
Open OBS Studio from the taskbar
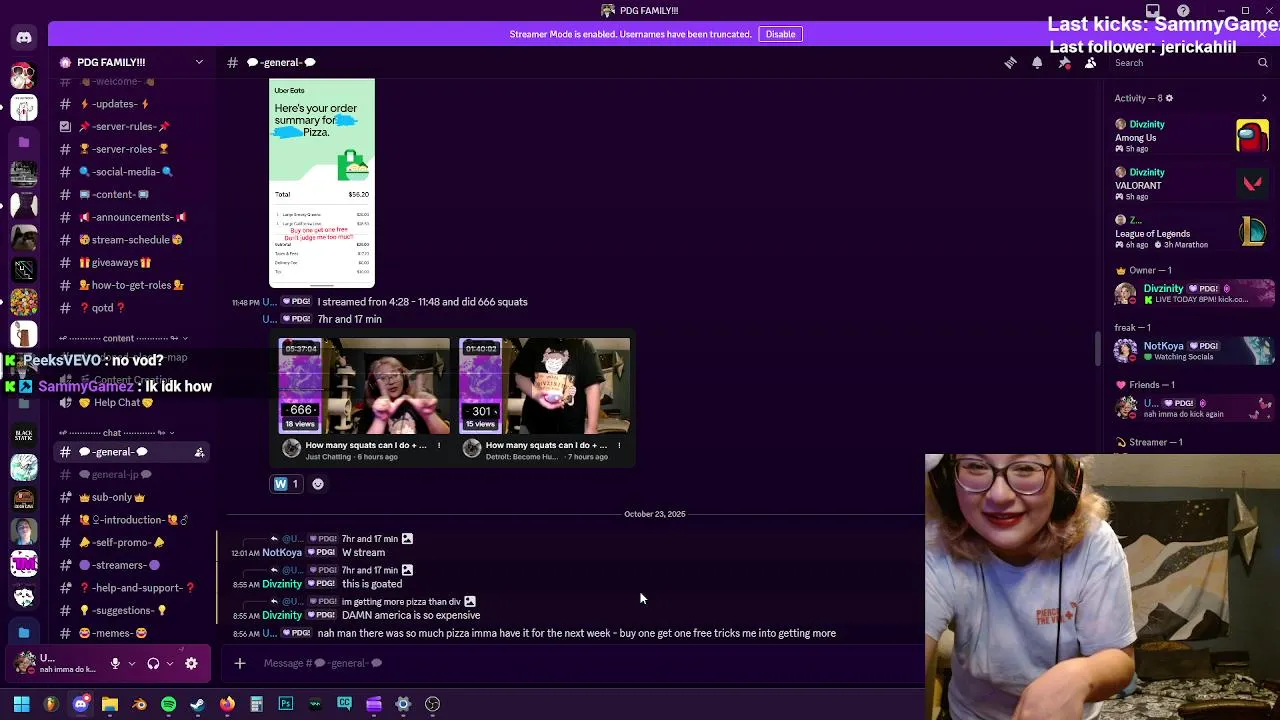click(x=433, y=704)
